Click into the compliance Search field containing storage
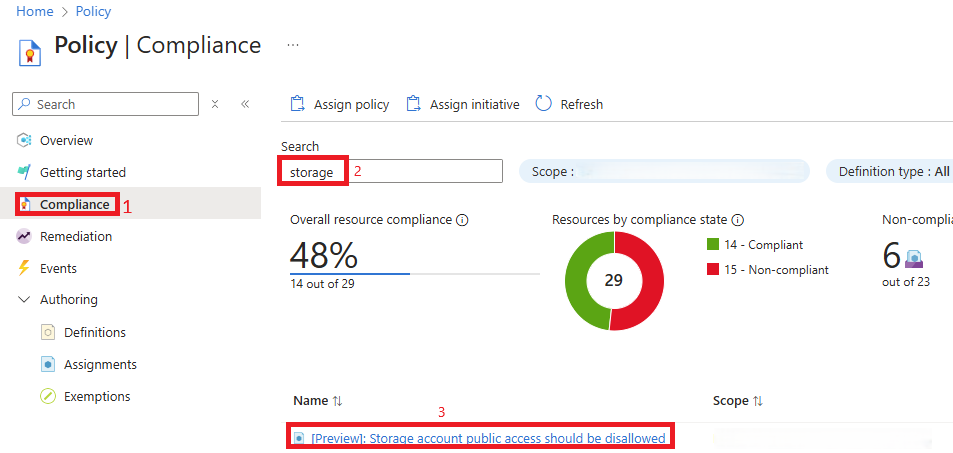 (x=392, y=171)
